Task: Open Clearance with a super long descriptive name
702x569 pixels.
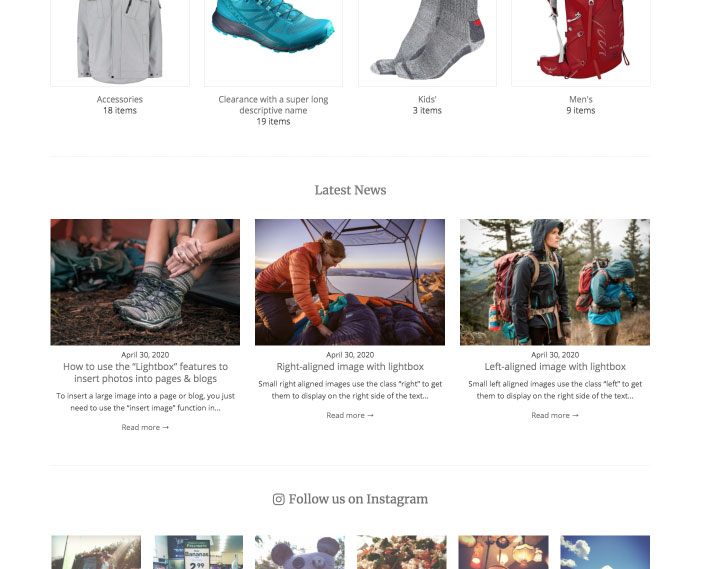Action: pos(273,105)
